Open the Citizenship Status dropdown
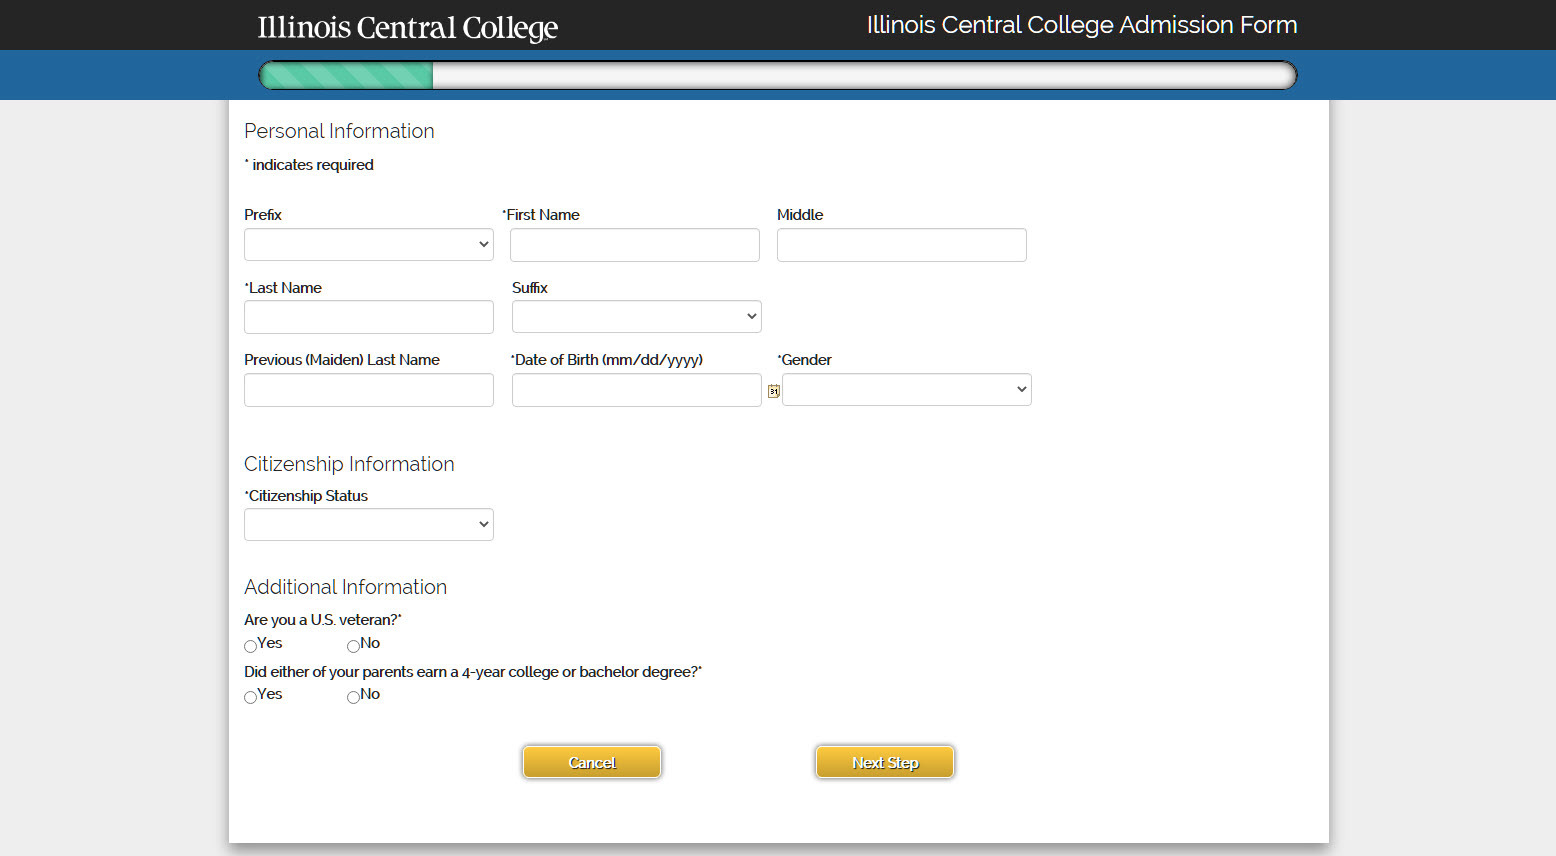 click(369, 524)
